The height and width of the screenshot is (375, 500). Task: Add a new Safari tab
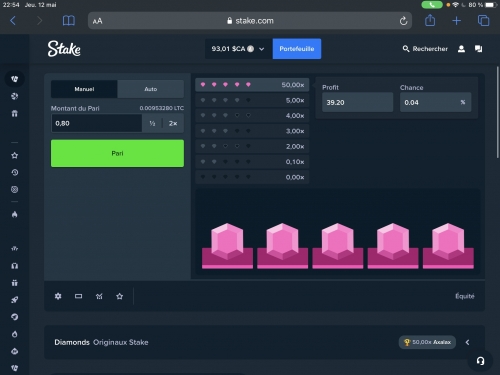[x=456, y=21]
